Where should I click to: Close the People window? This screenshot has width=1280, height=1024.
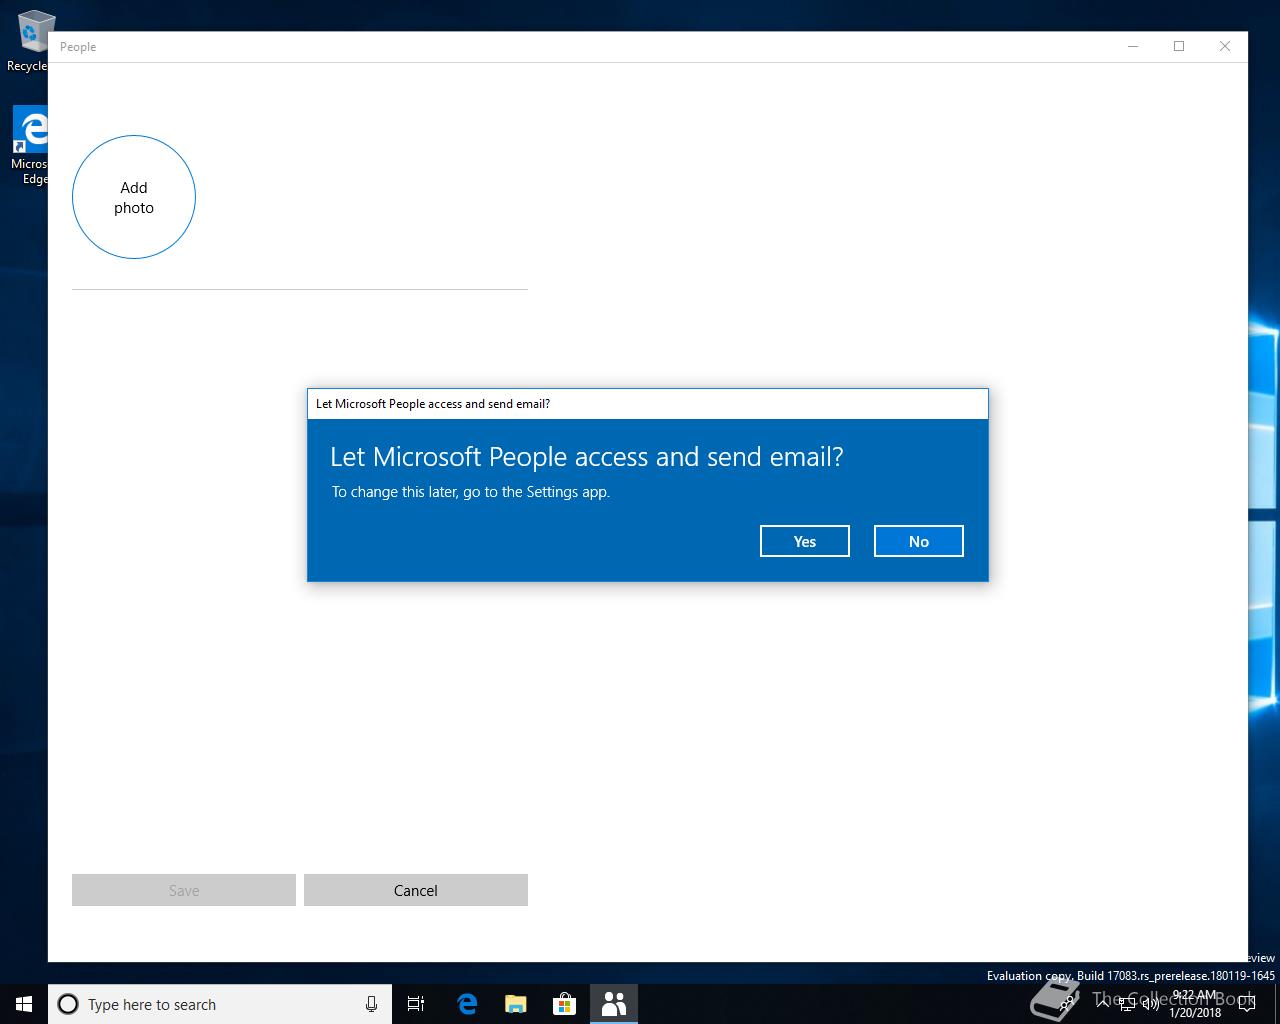tap(1225, 46)
